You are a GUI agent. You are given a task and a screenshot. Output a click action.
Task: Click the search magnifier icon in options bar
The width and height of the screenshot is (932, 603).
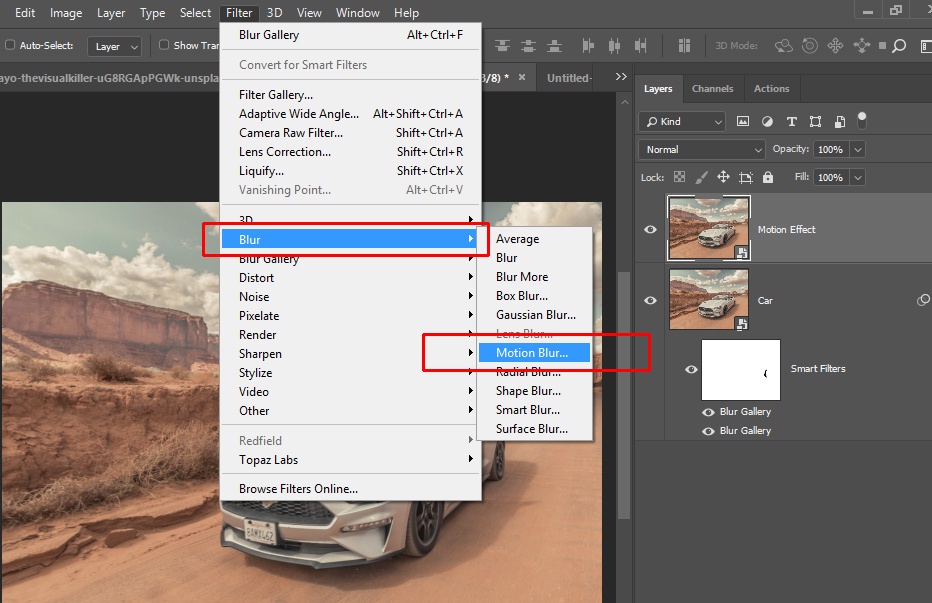tap(899, 45)
